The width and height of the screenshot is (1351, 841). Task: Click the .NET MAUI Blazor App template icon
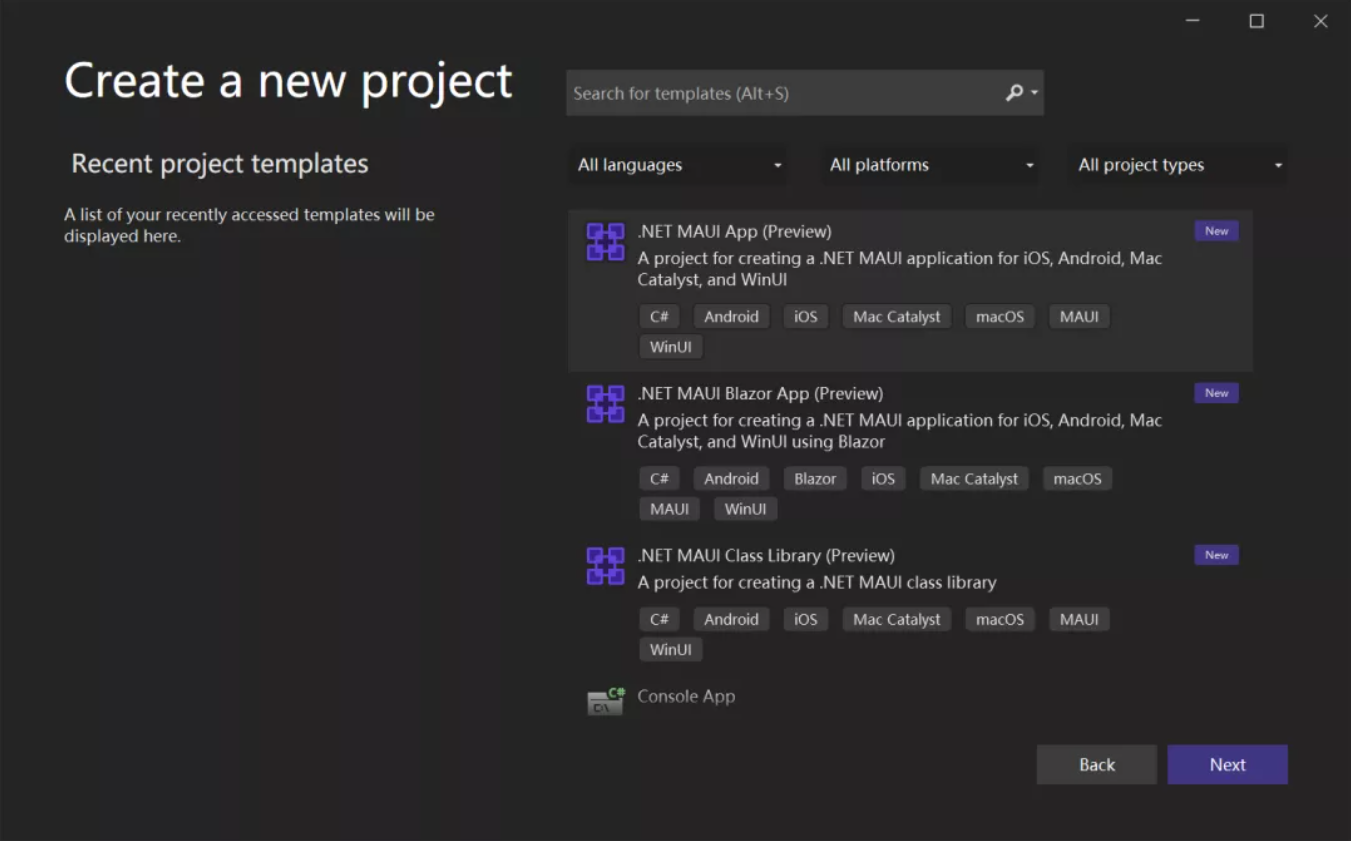605,404
